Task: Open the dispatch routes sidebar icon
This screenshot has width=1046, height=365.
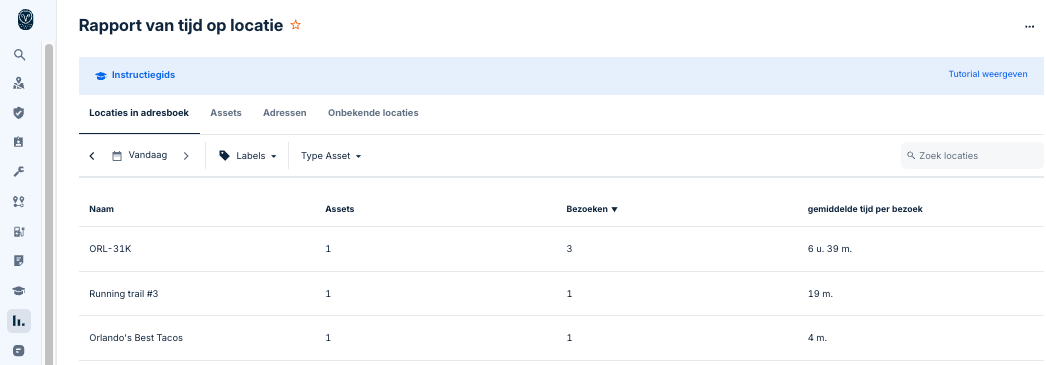Action: point(19,202)
